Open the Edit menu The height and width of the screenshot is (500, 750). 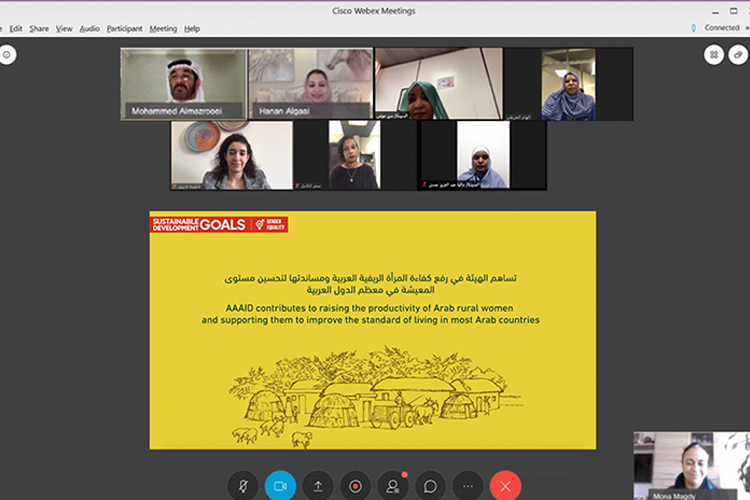coord(16,29)
